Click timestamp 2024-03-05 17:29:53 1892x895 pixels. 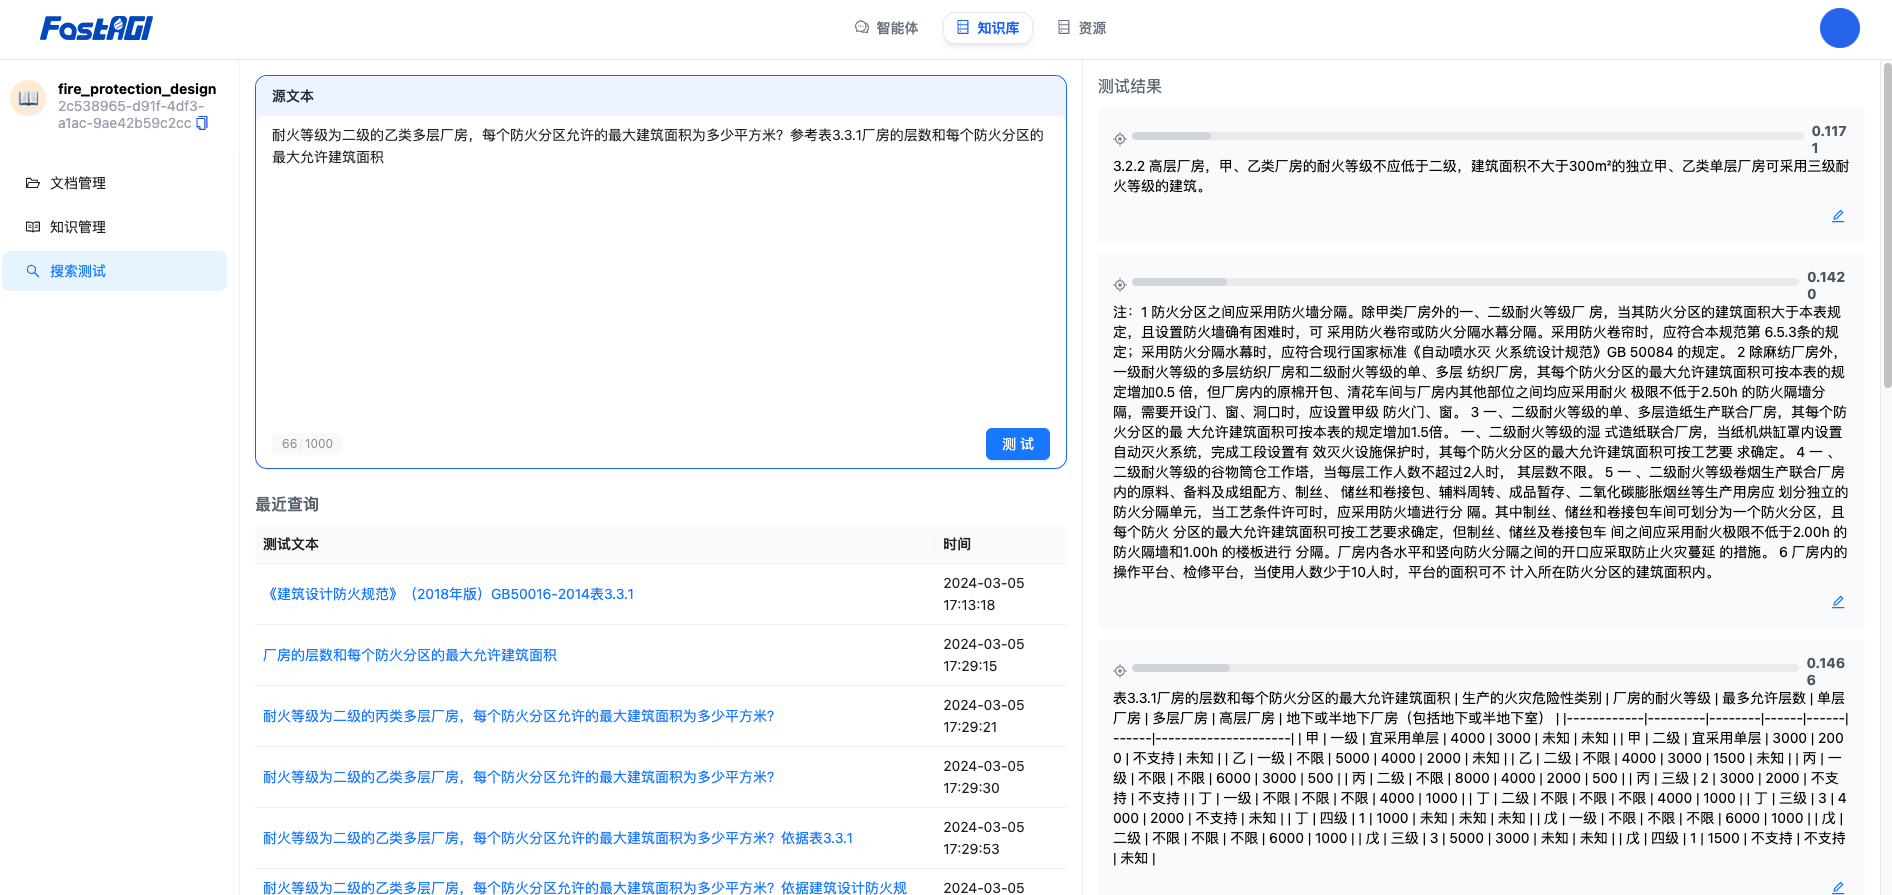[984, 838]
